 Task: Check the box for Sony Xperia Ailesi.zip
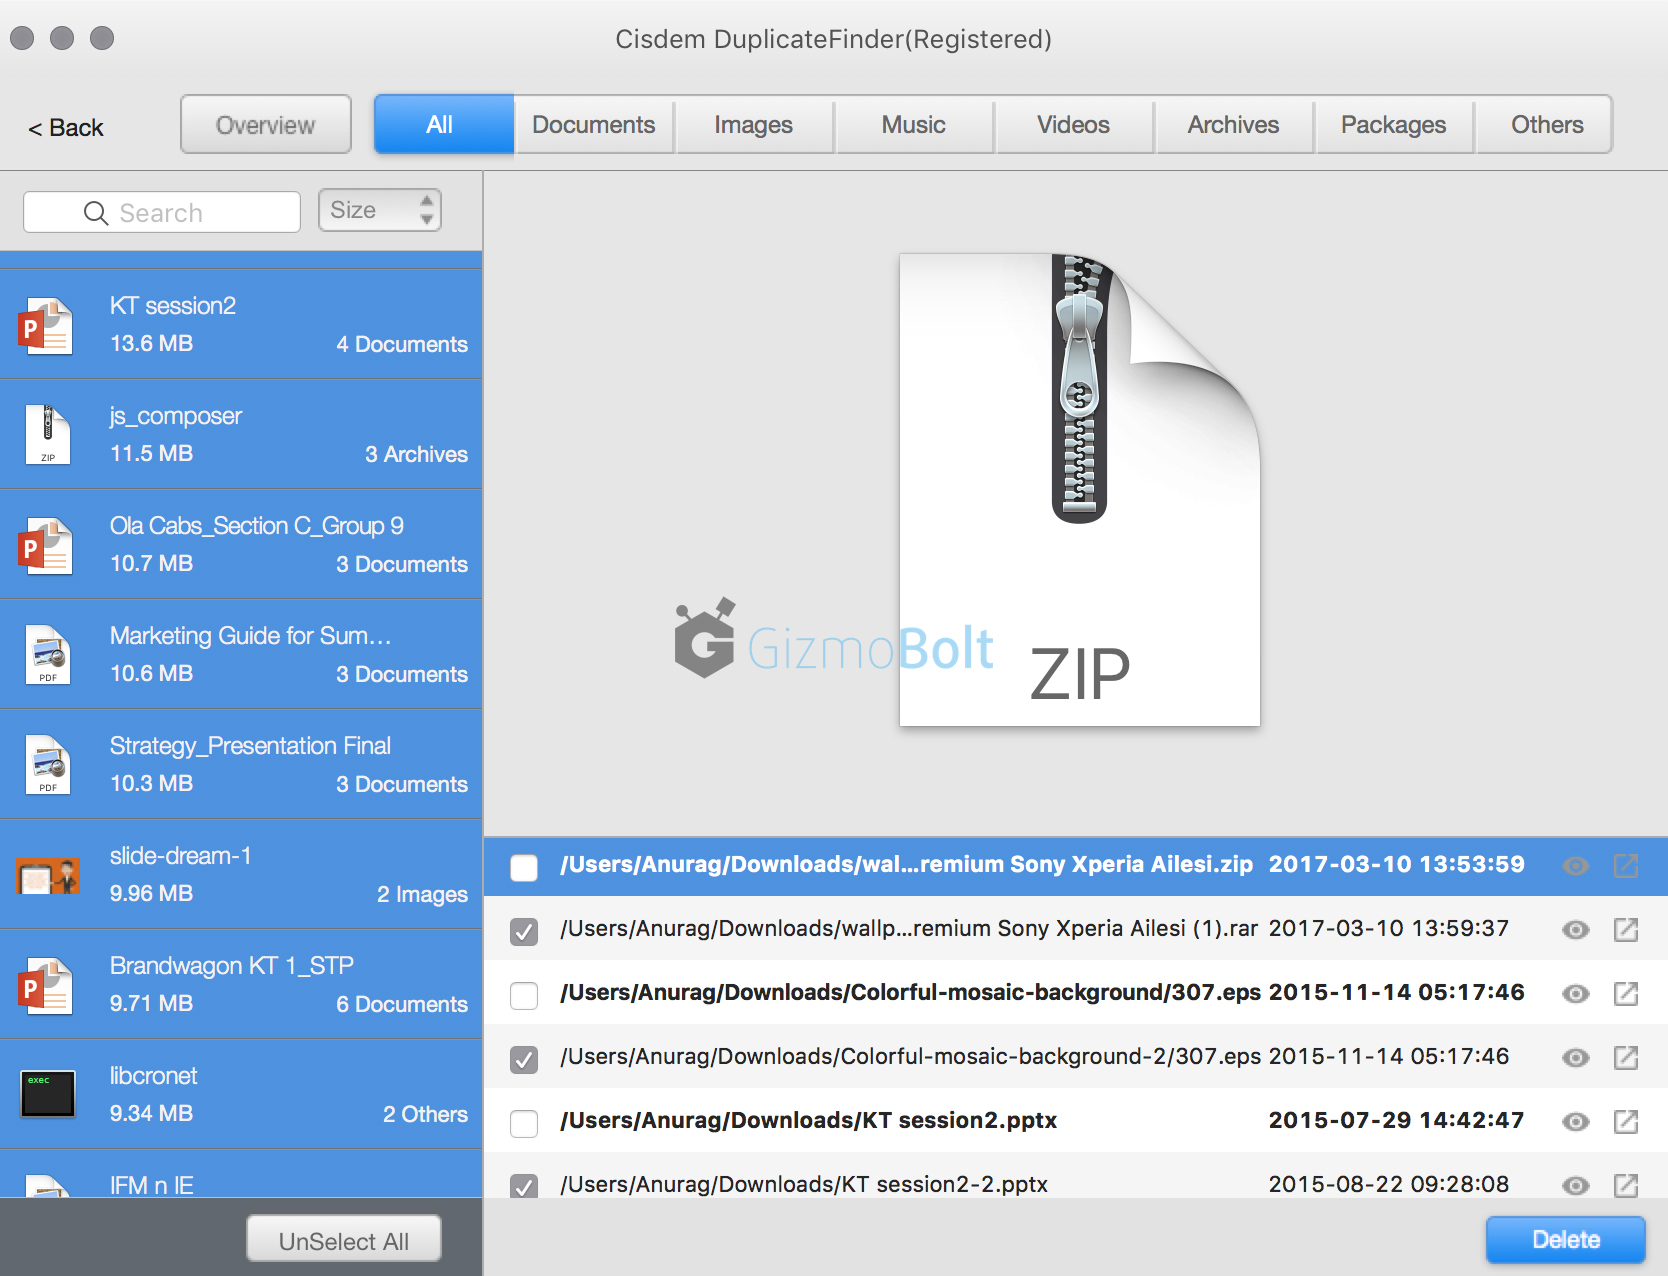click(524, 867)
